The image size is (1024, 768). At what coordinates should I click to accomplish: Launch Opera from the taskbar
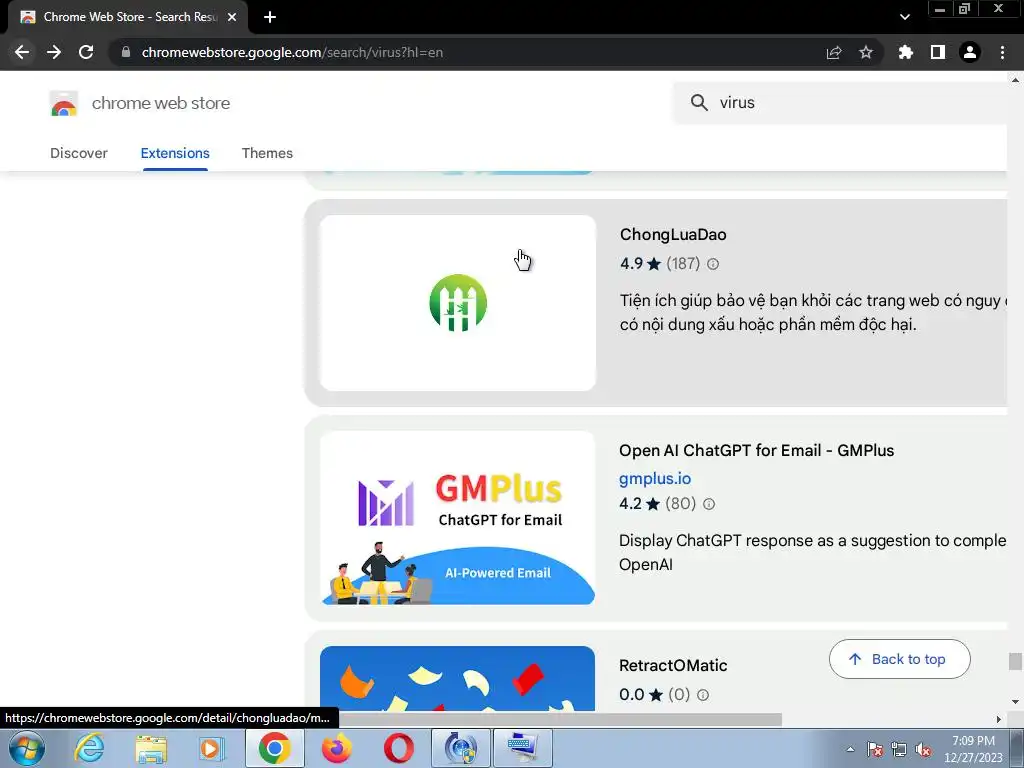(x=398, y=748)
